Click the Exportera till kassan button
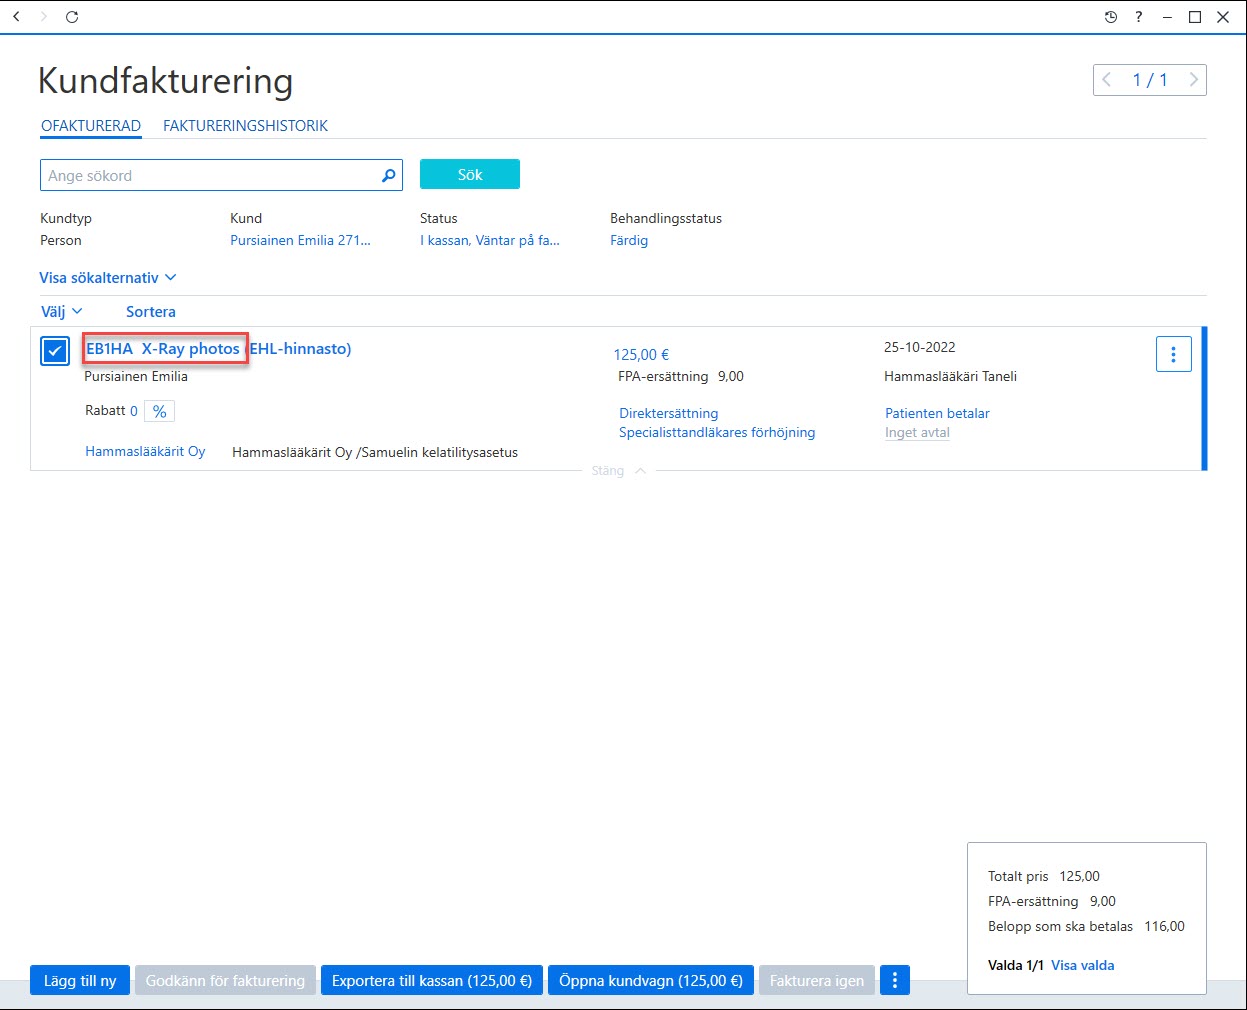Image resolution: width=1247 pixels, height=1010 pixels. [x=432, y=980]
